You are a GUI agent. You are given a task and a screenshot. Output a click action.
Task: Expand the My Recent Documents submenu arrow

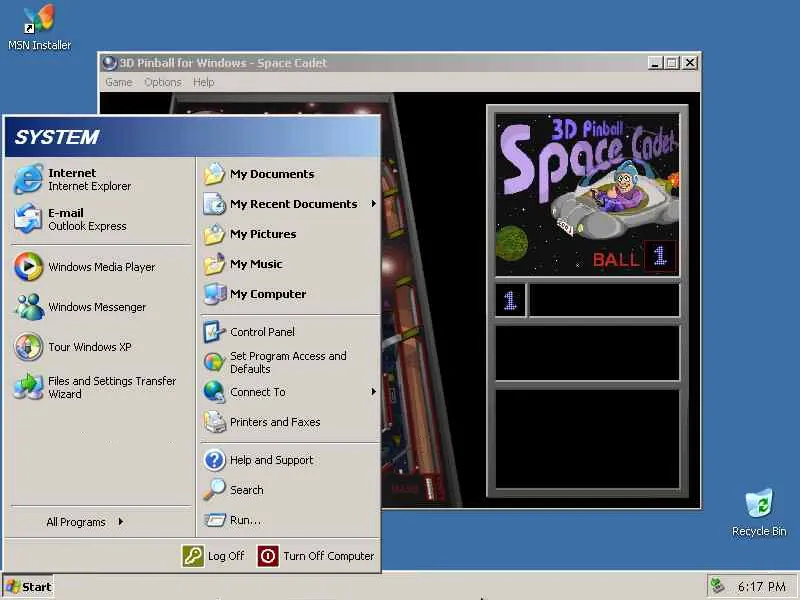373,204
